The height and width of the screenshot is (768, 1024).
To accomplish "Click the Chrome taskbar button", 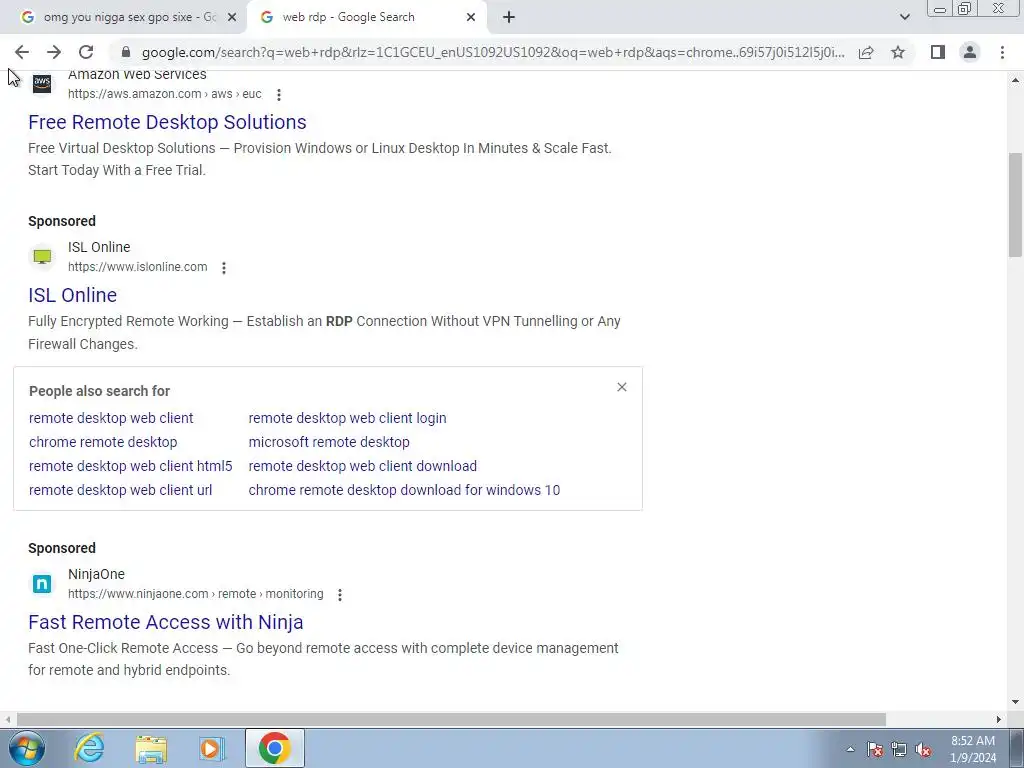I will click(275, 748).
